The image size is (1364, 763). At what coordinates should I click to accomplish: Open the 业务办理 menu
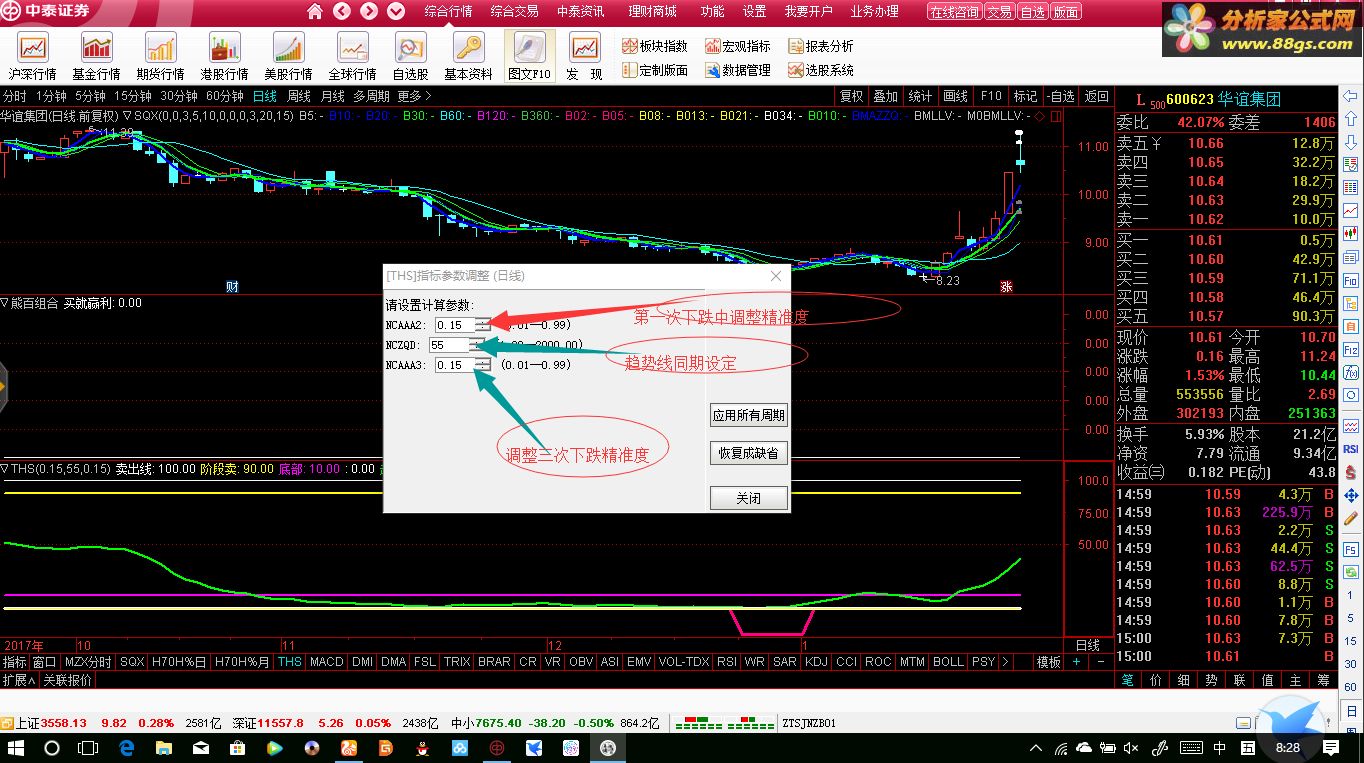[x=874, y=11]
